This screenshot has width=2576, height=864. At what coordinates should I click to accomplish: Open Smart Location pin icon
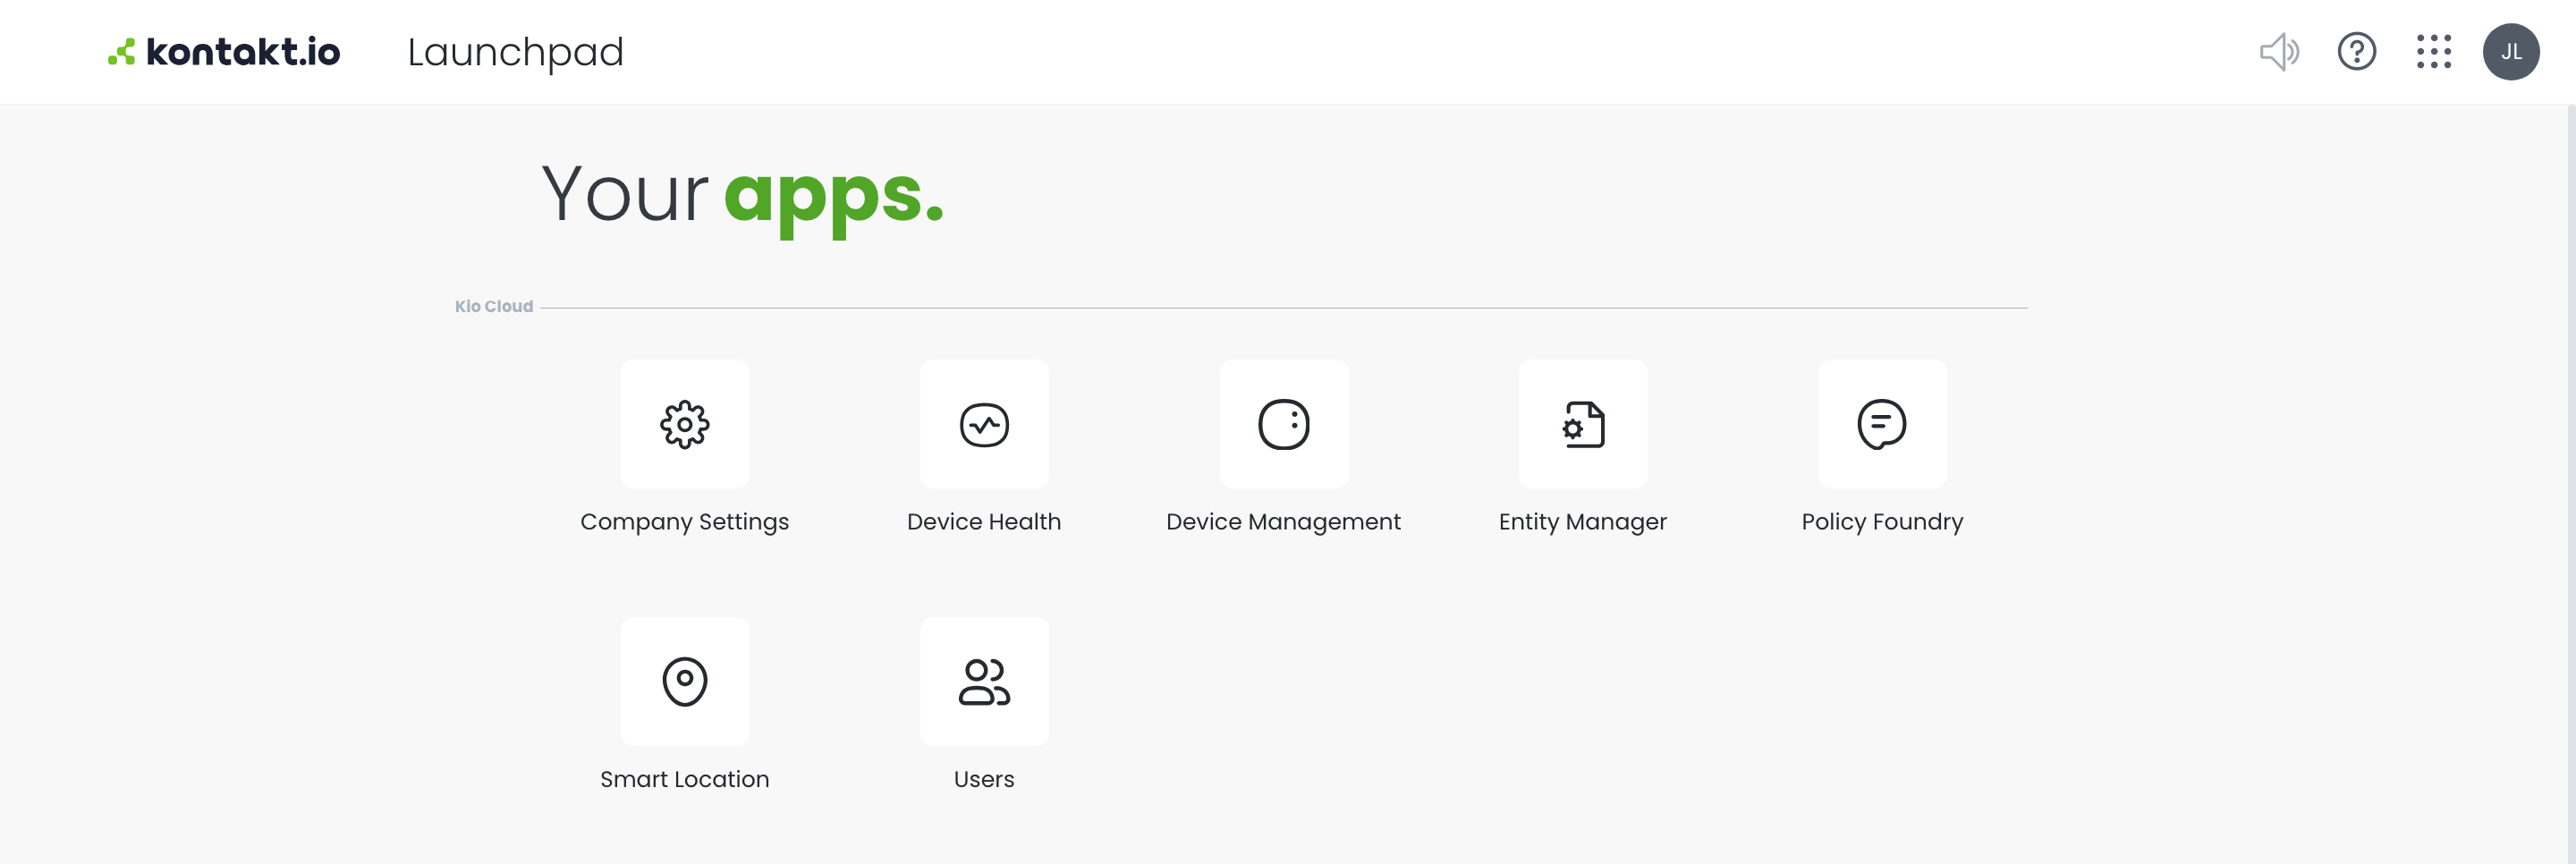[x=684, y=681]
